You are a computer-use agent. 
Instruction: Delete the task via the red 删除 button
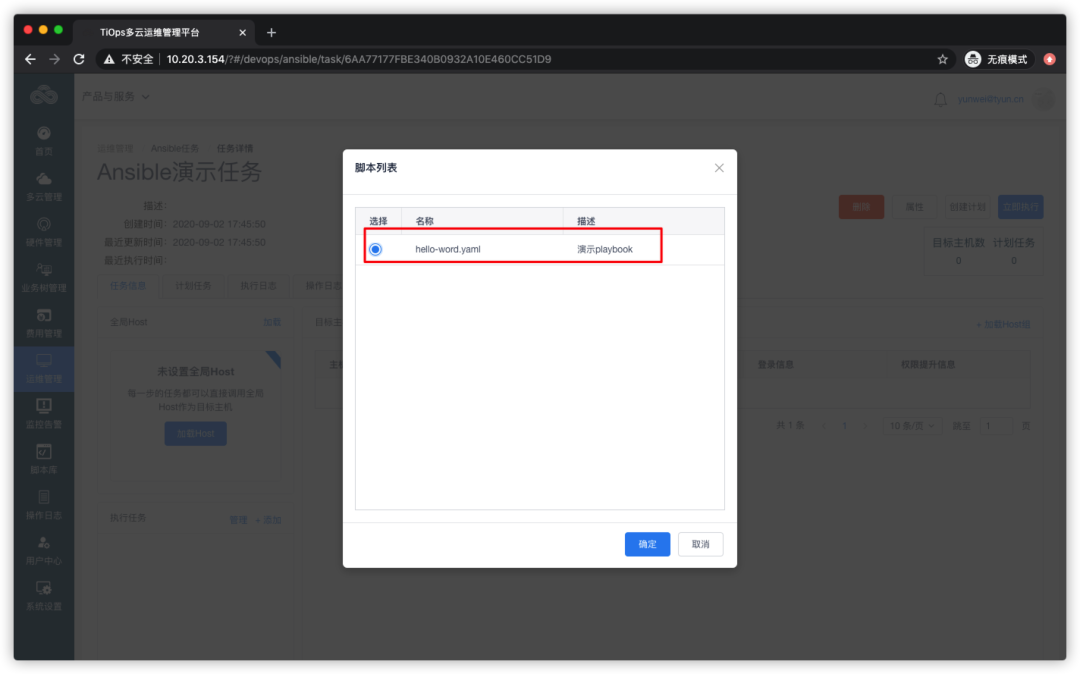(x=862, y=207)
